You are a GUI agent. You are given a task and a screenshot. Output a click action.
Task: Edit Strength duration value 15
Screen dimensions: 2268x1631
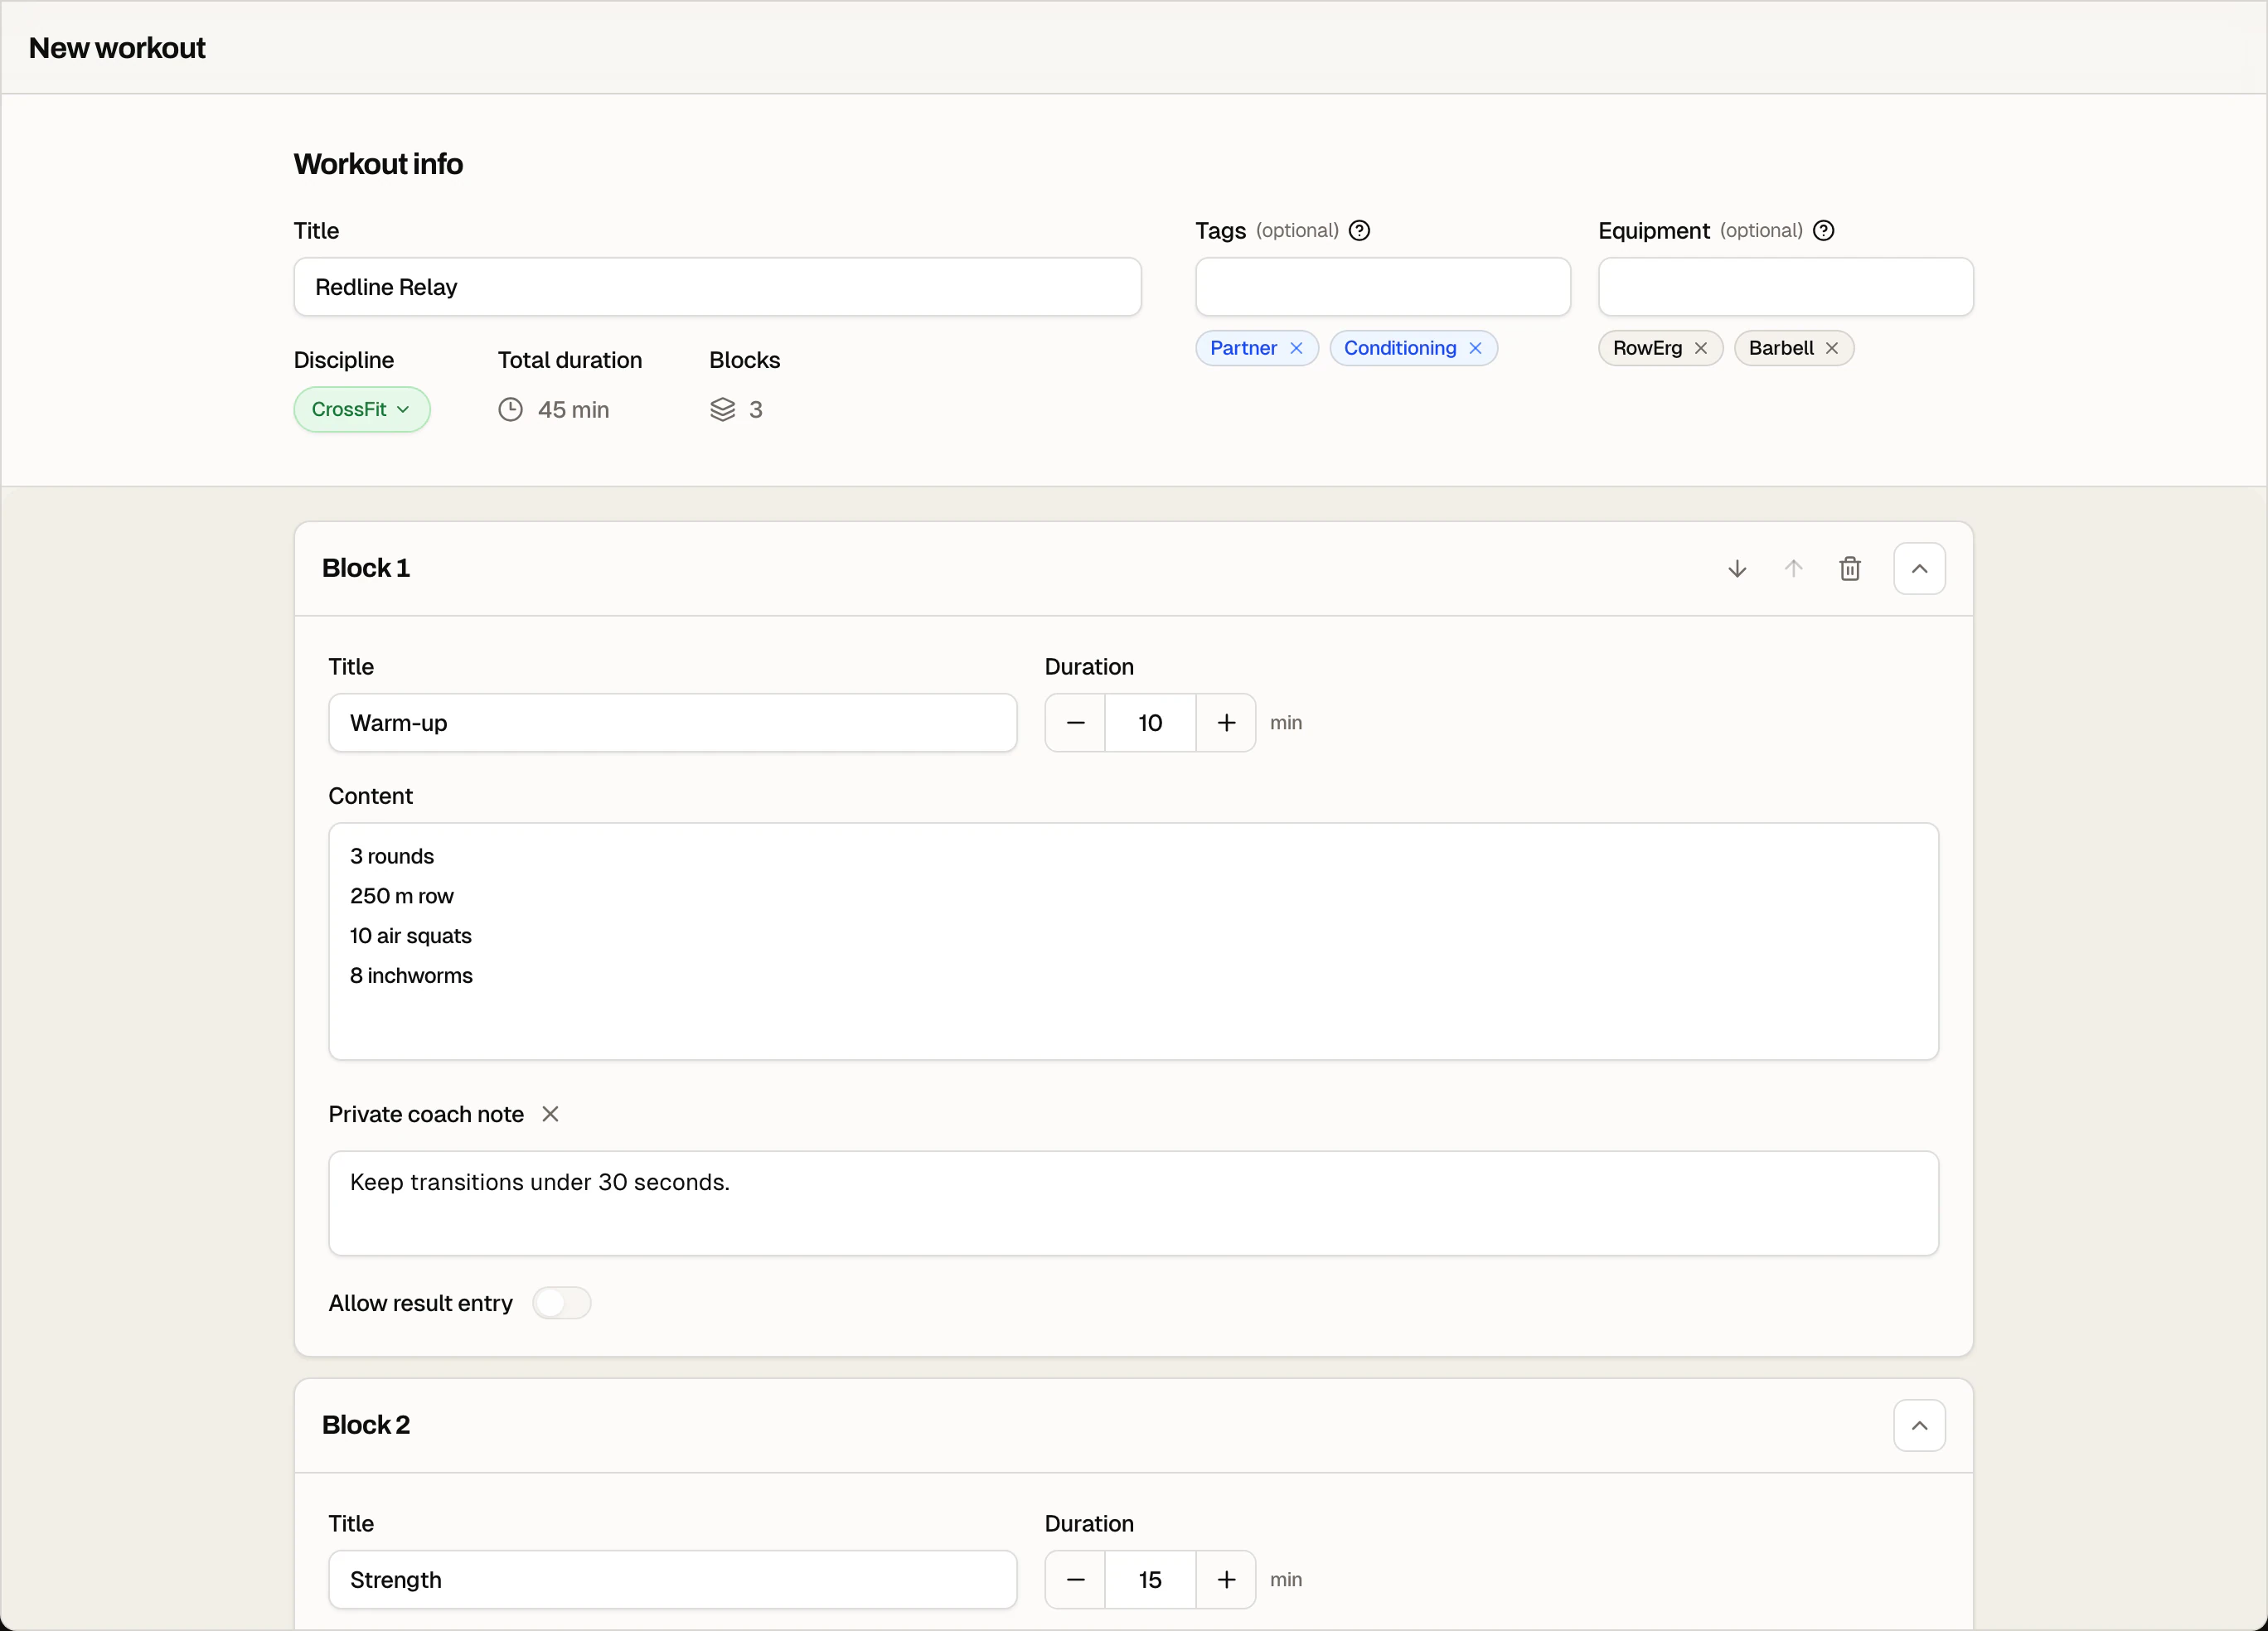[x=1150, y=1580]
